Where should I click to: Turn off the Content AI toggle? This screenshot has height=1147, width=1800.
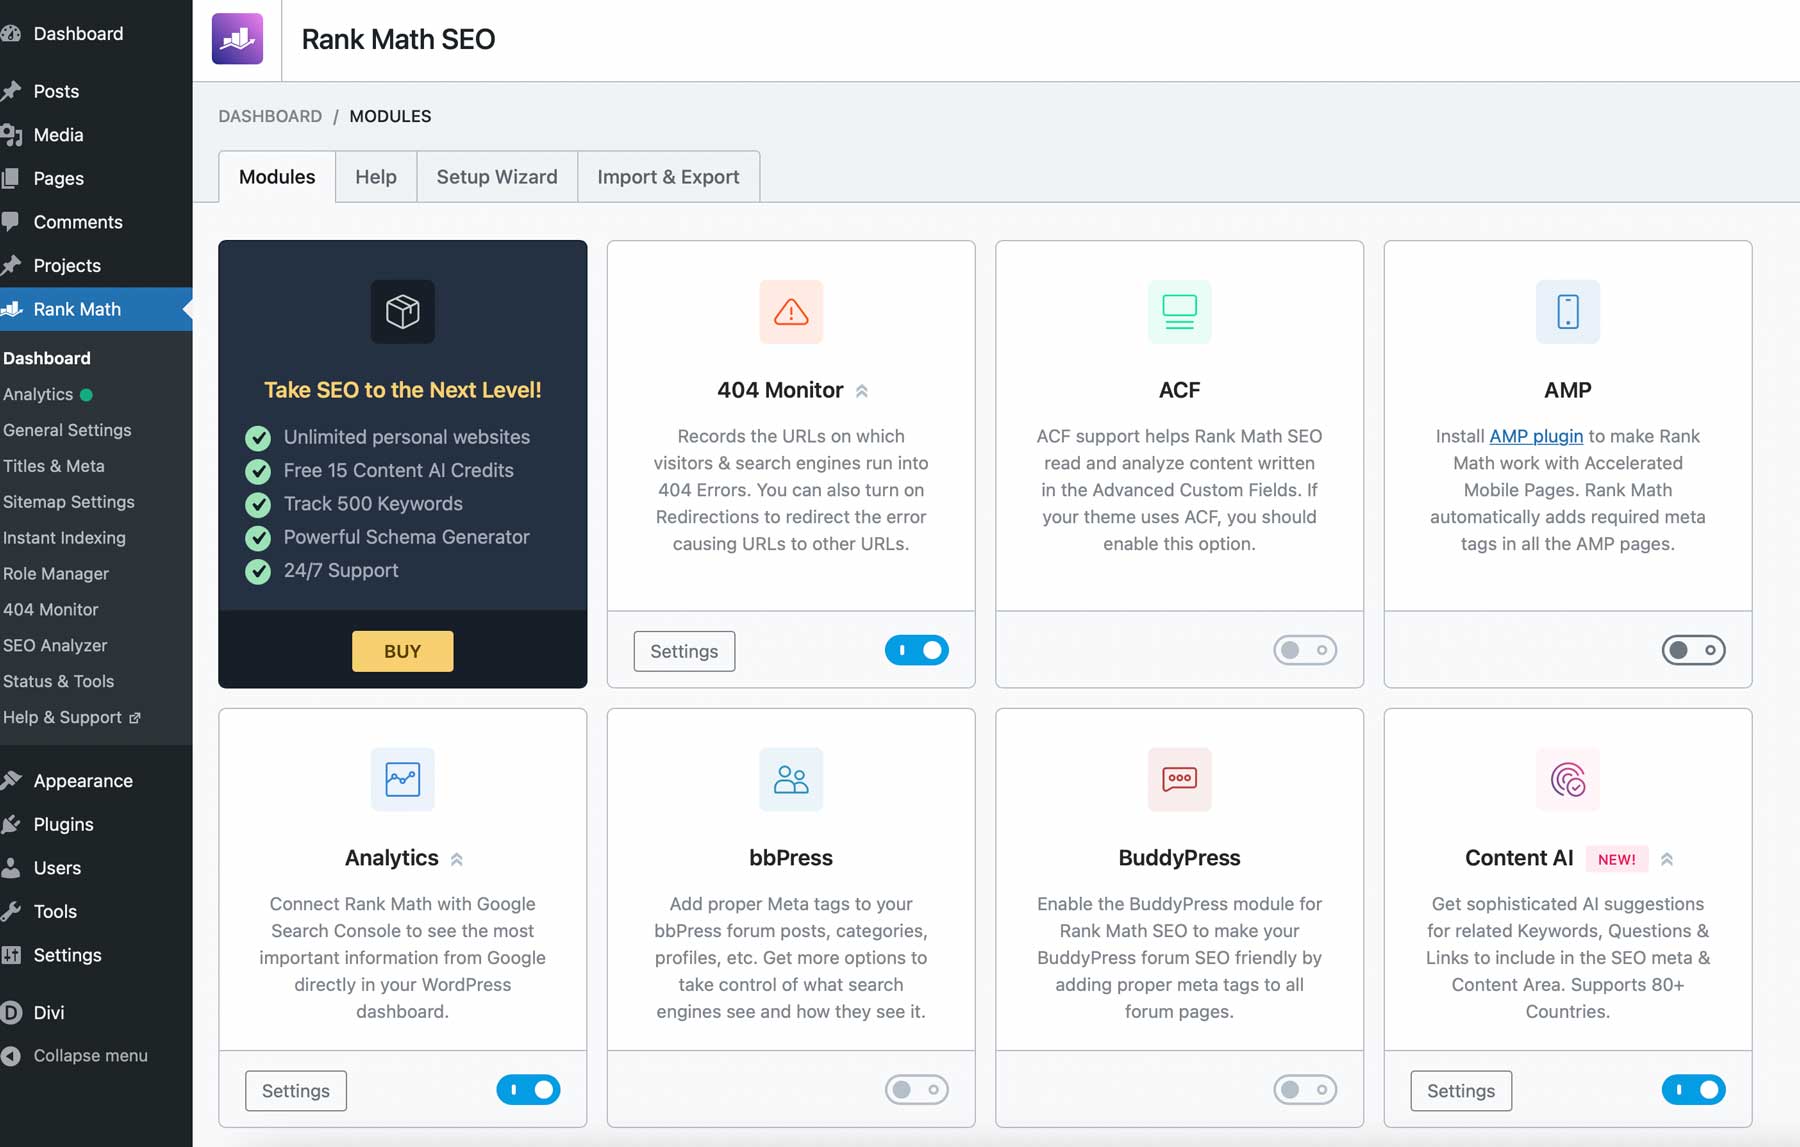coord(1693,1090)
